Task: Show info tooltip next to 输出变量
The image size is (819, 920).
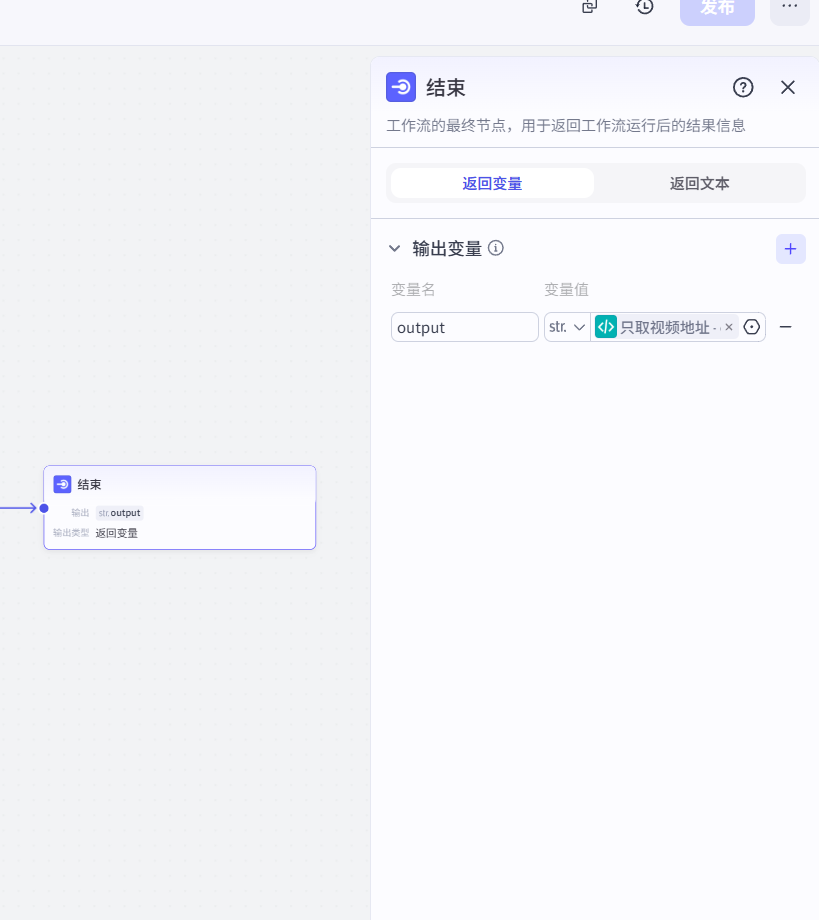Action: coord(496,248)
